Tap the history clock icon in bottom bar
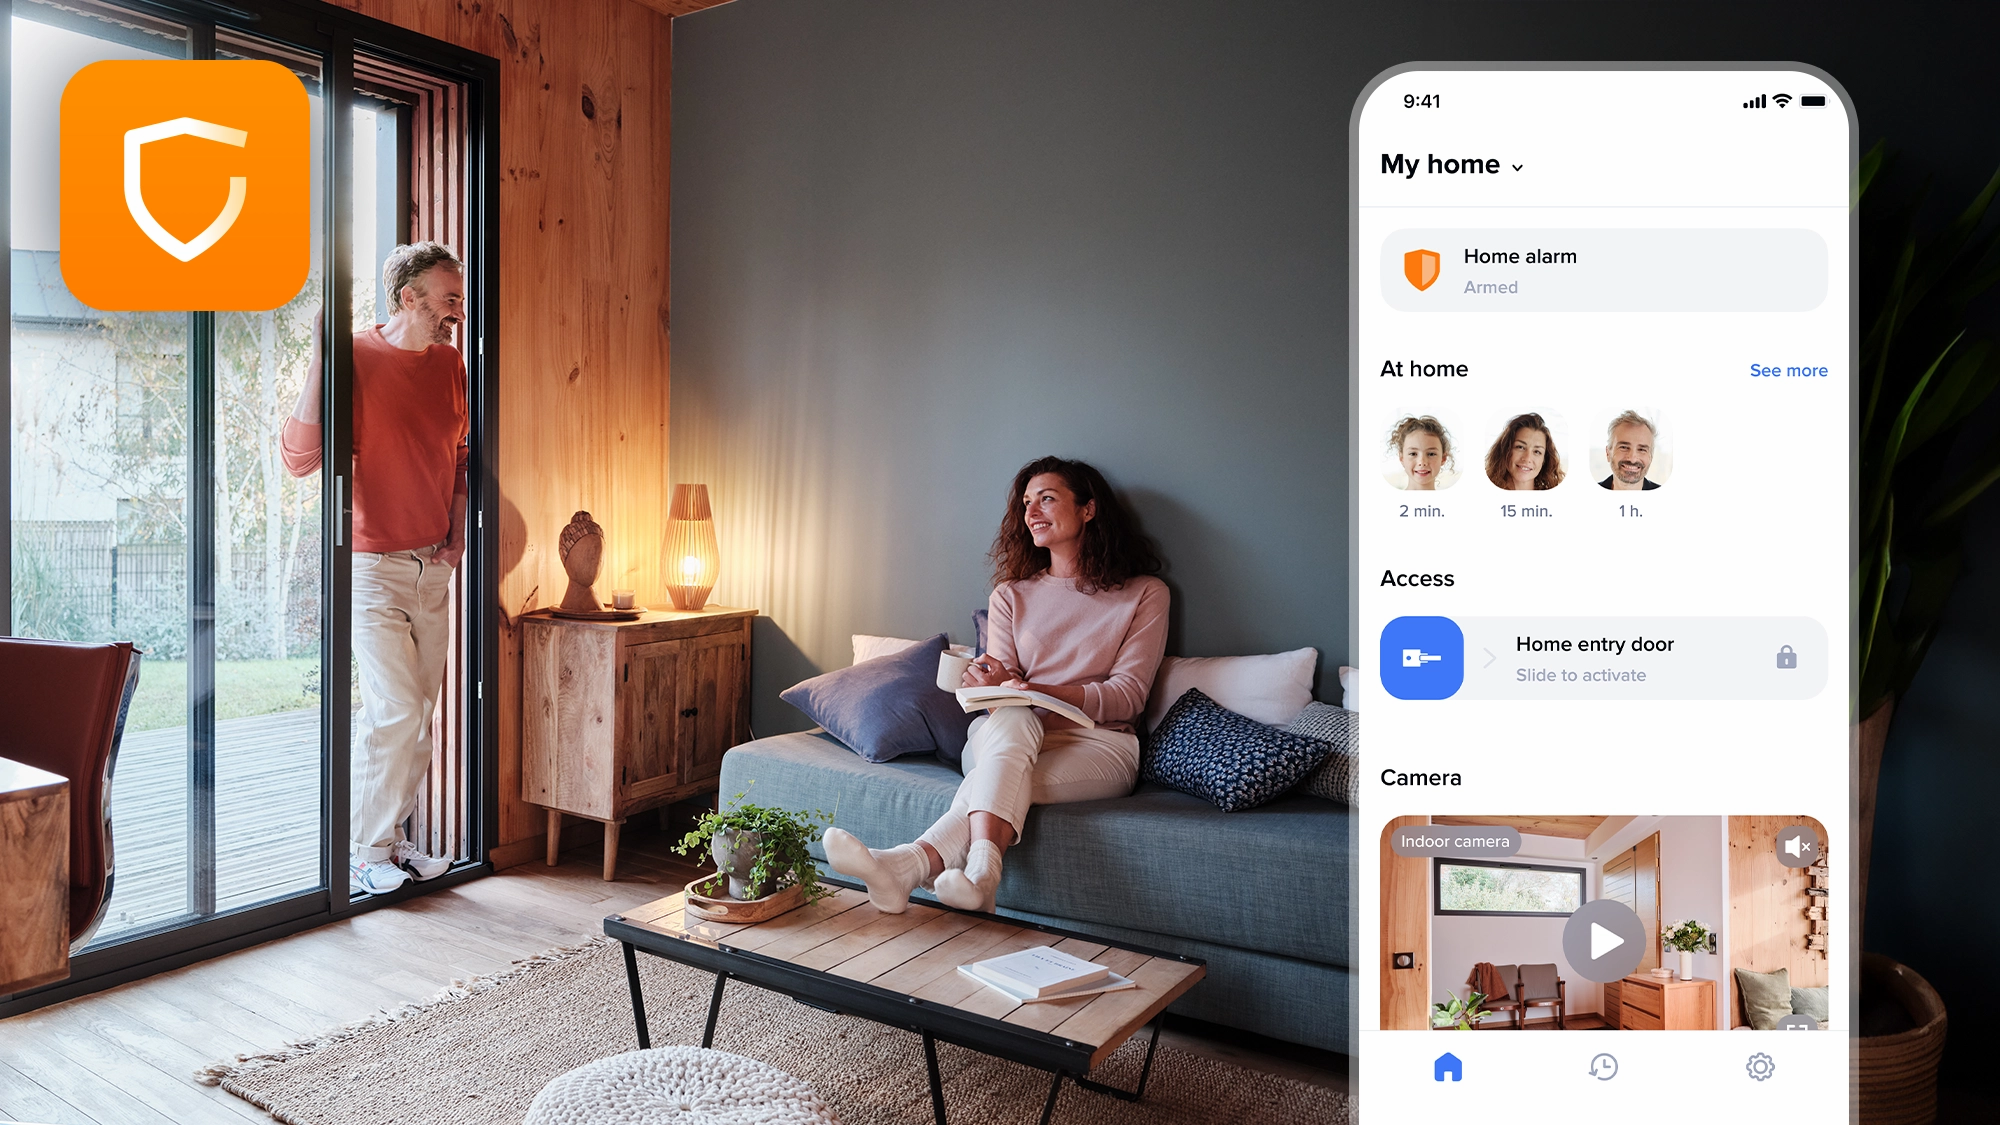 pos(1604,1066)
